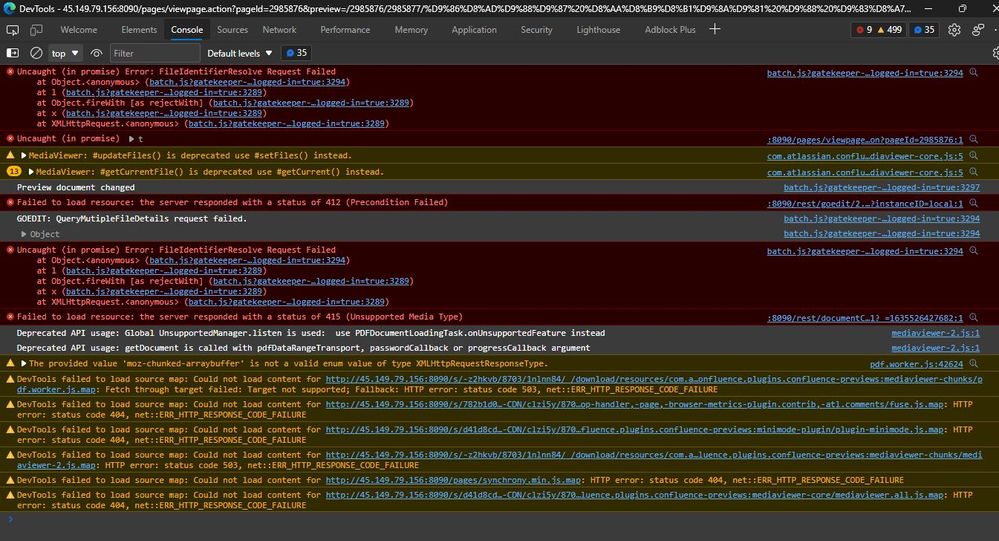Switch to the Welcome tab

coord(78,30)
